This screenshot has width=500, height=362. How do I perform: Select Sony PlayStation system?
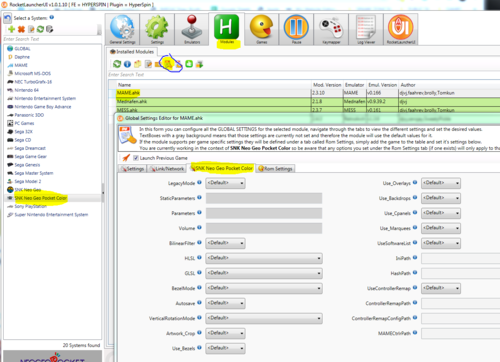30,206
